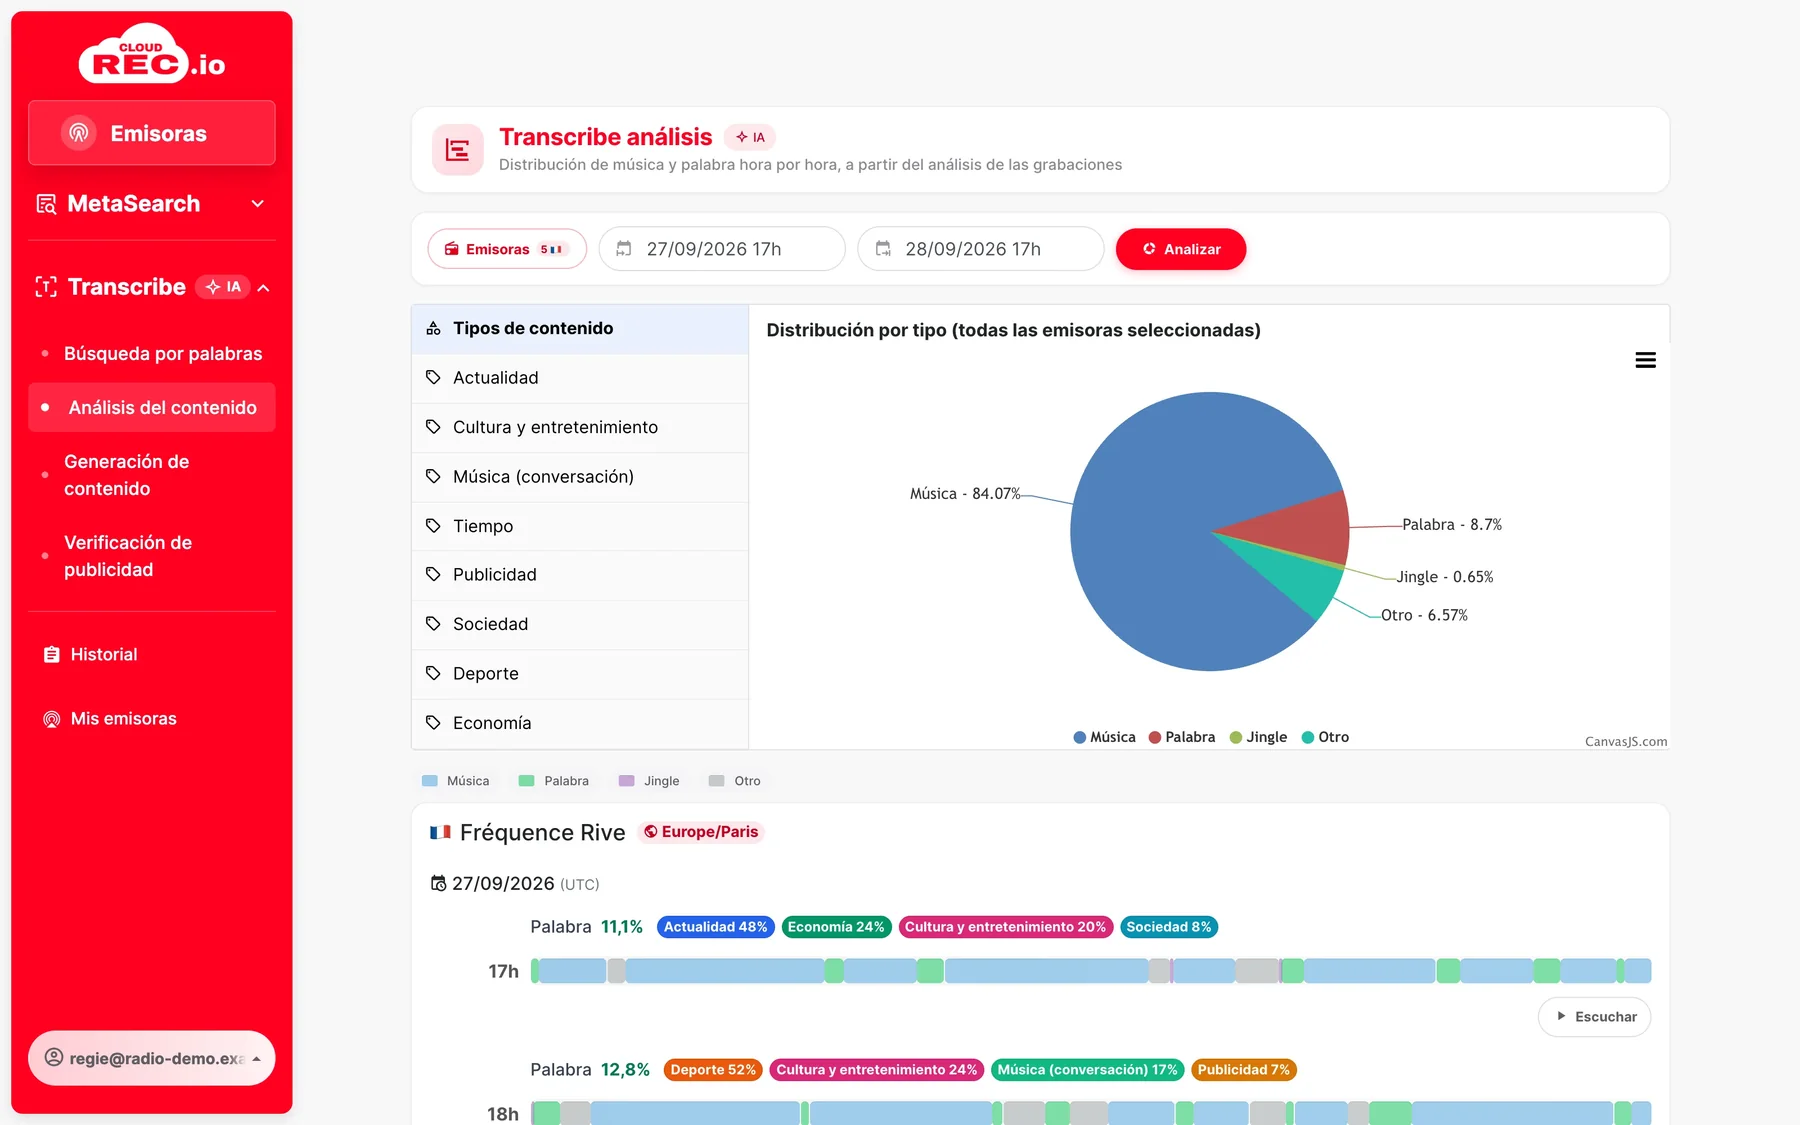This screenshot has height=1125, width=1800.
Task: Expand the MetaSearch menu chevron
Action: tap(258, 204)
